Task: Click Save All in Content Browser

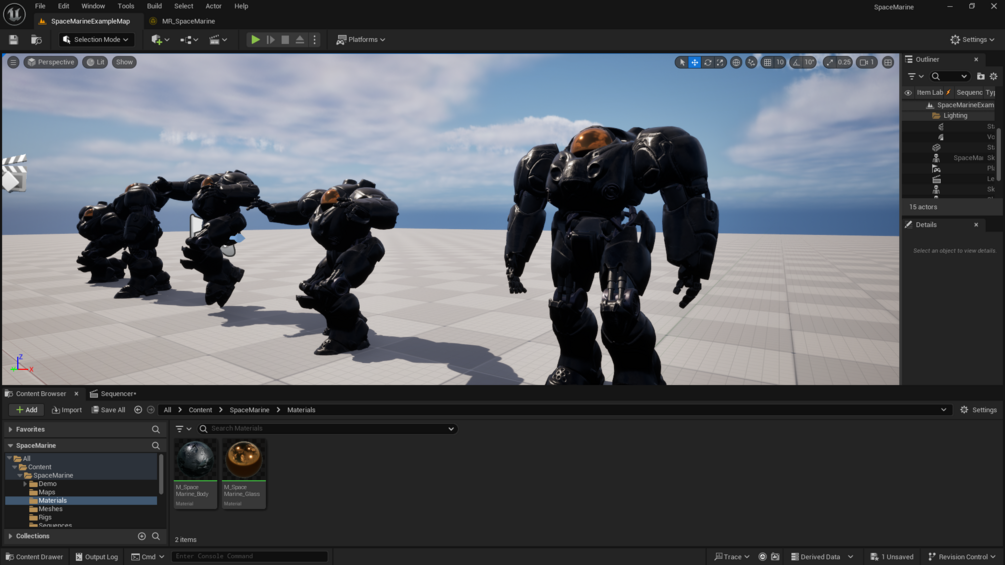Action: [x=108, y=410]
